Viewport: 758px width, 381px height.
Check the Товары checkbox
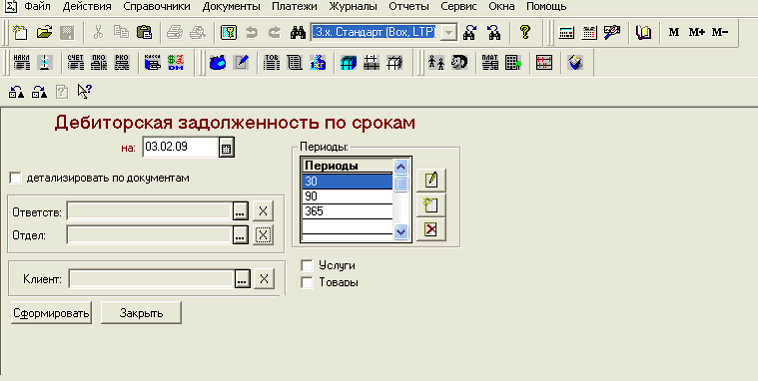pyautogui.click(x=307, y=282)
